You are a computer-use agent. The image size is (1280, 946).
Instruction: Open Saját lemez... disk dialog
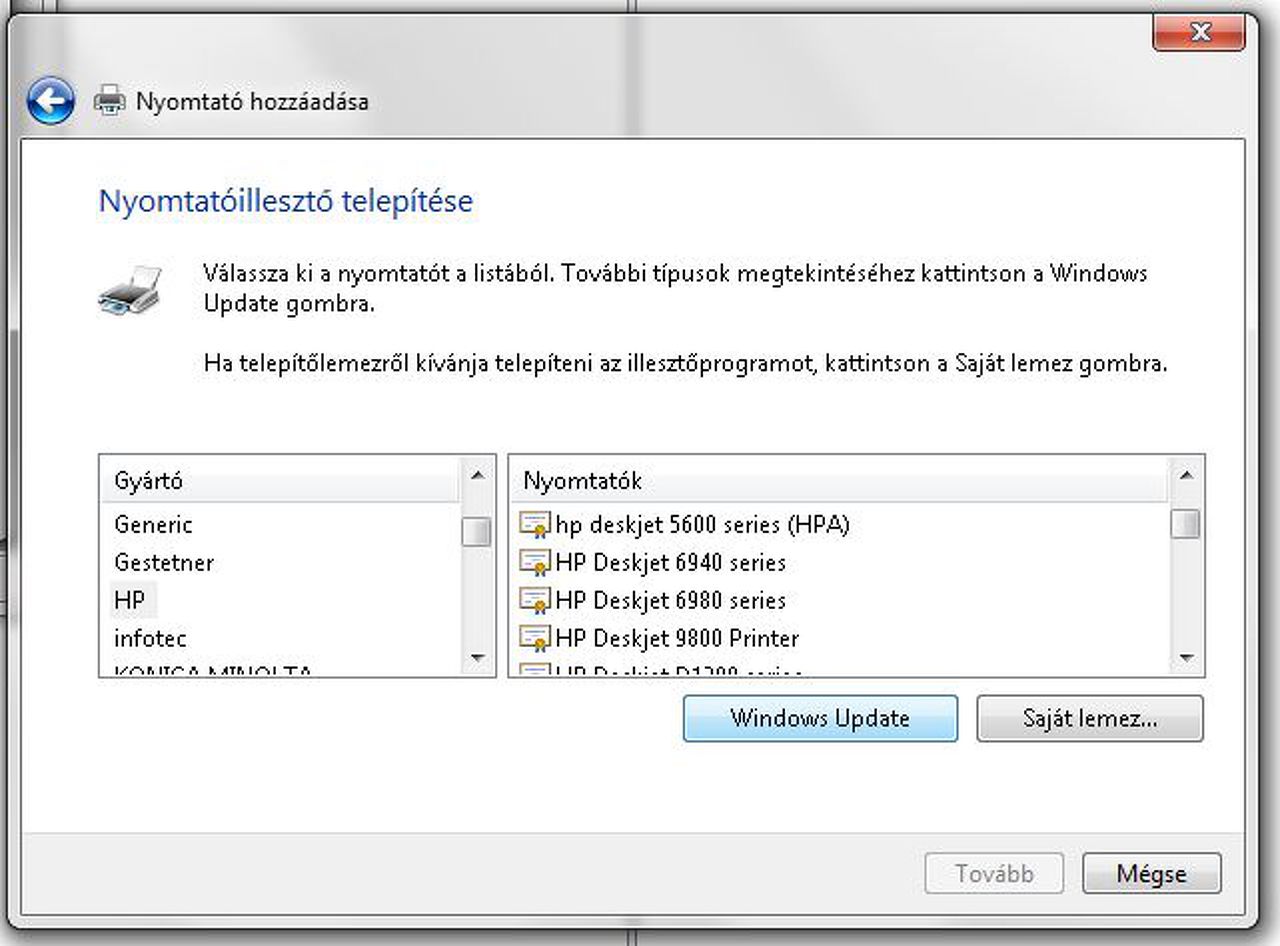pos(1089,718)
